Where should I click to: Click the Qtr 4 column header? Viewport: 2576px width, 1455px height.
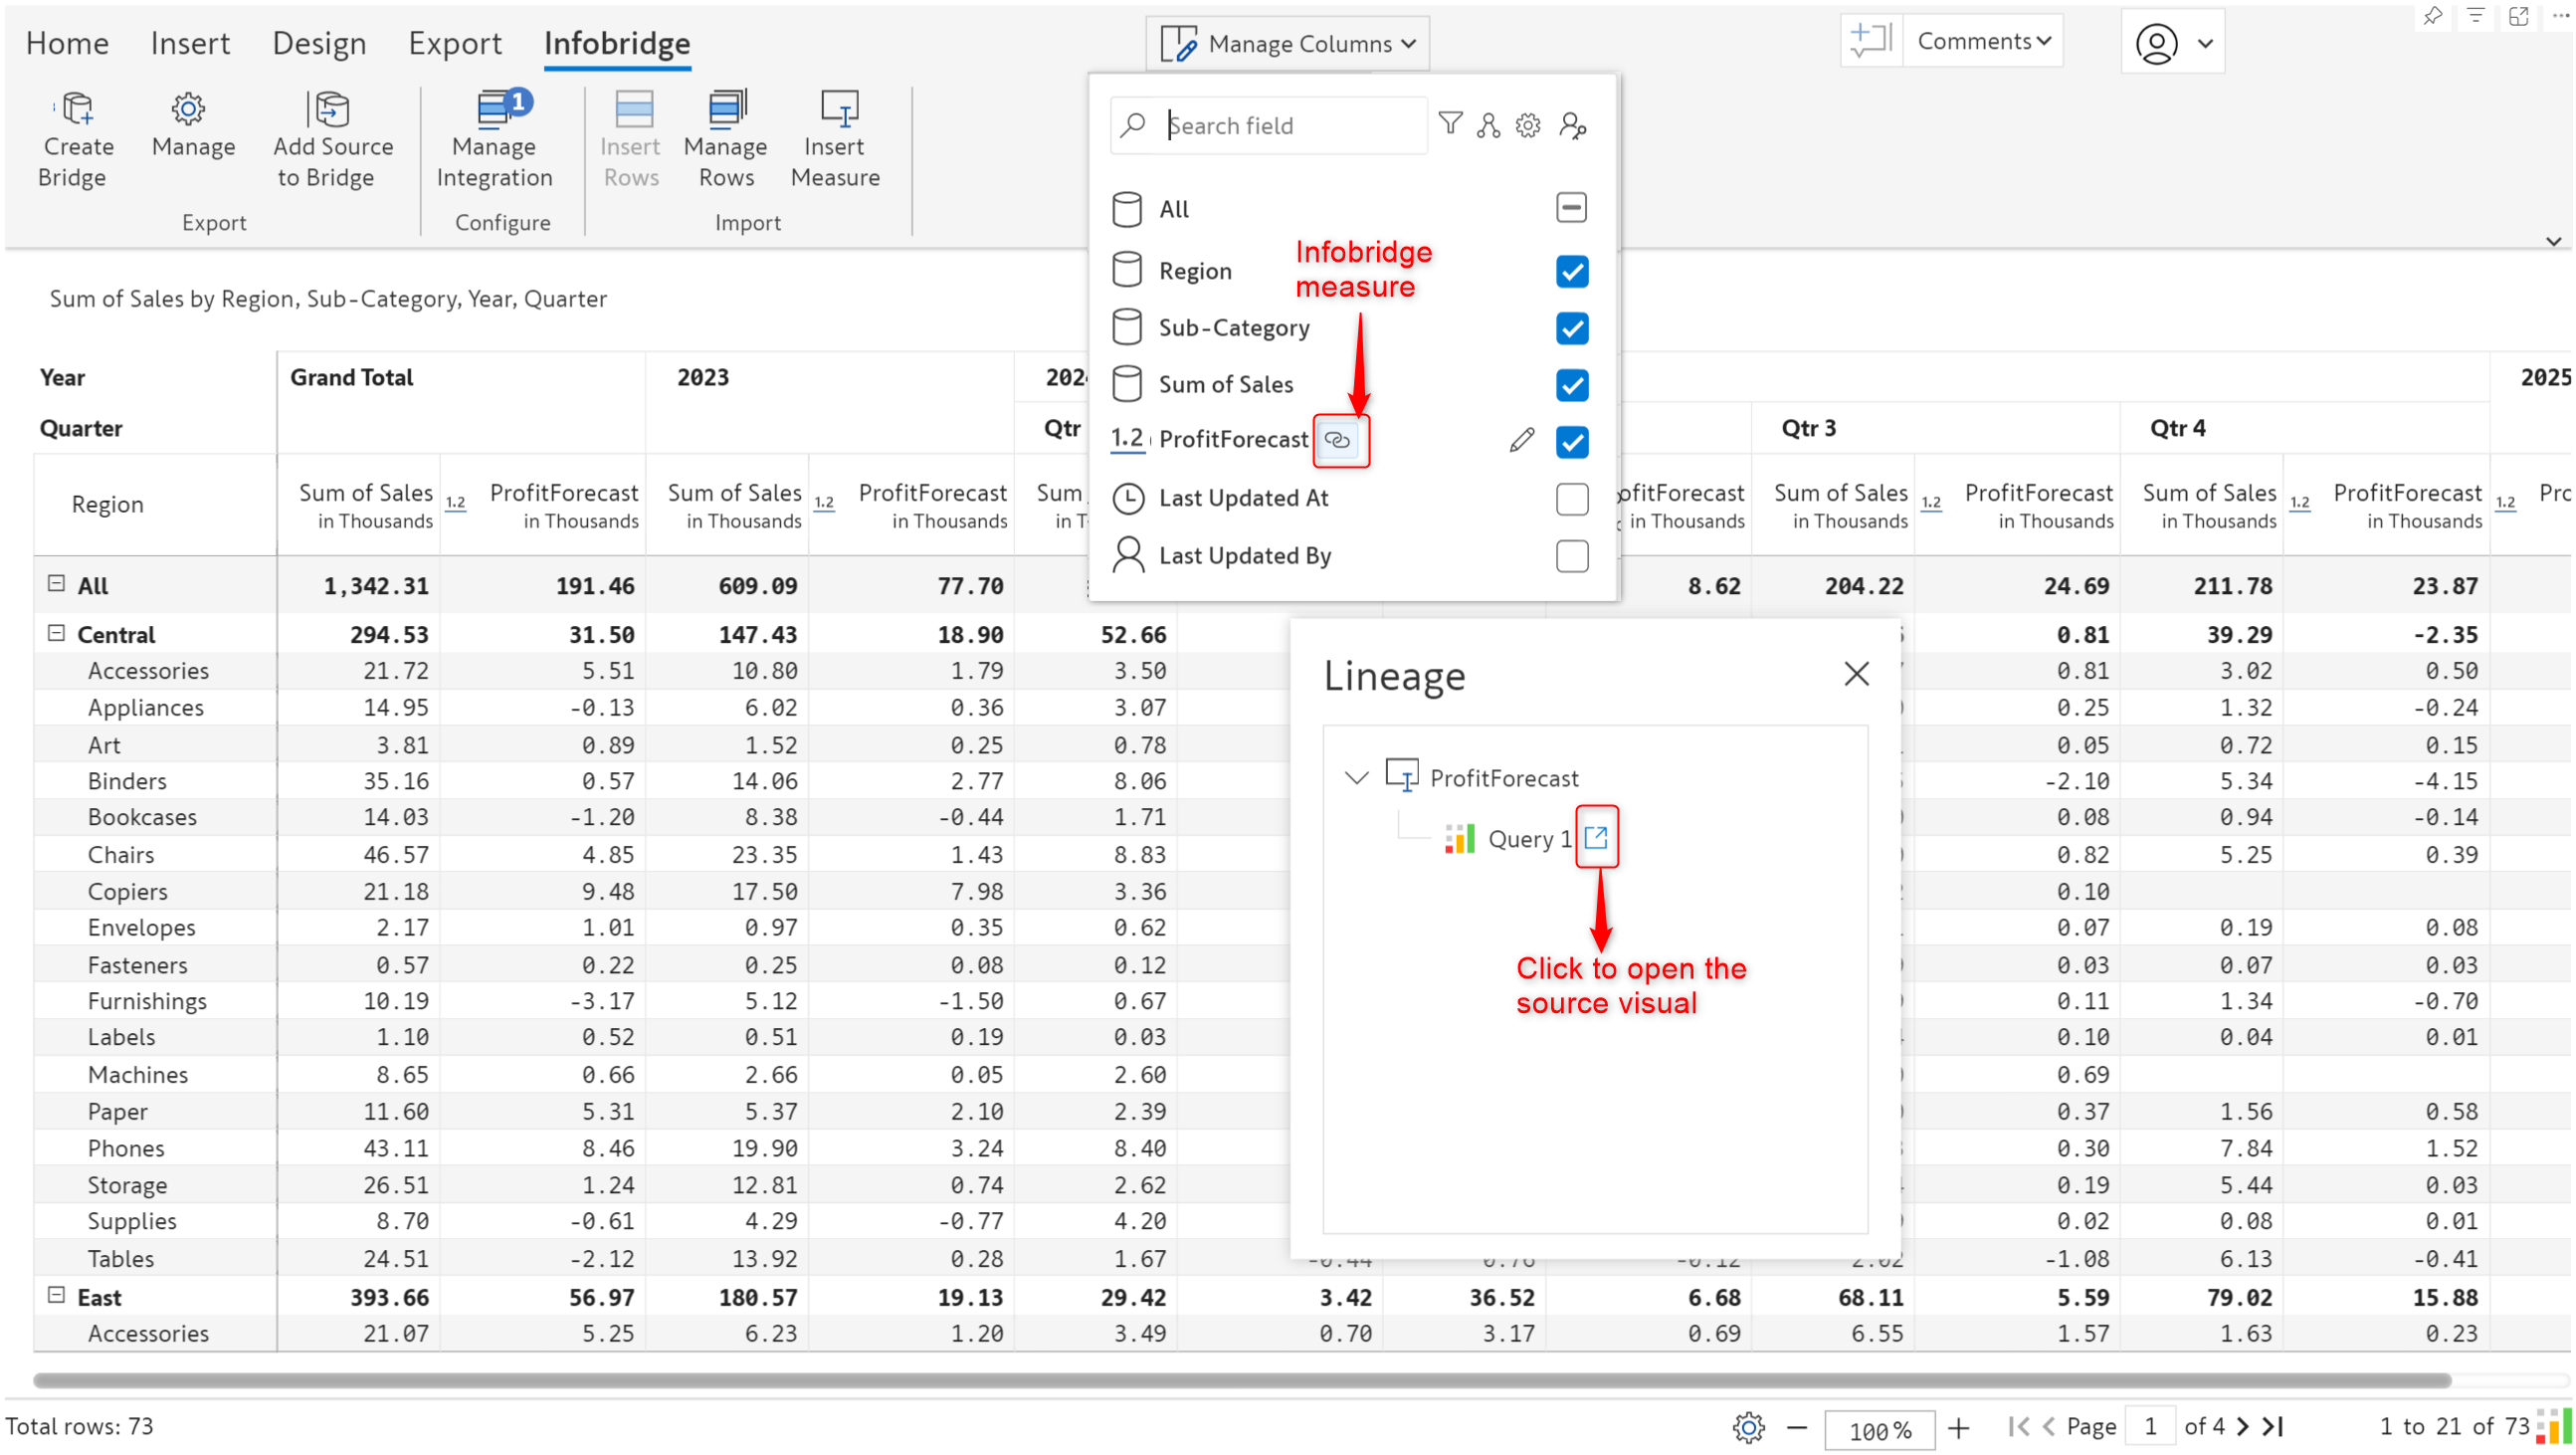[2177, 428]
